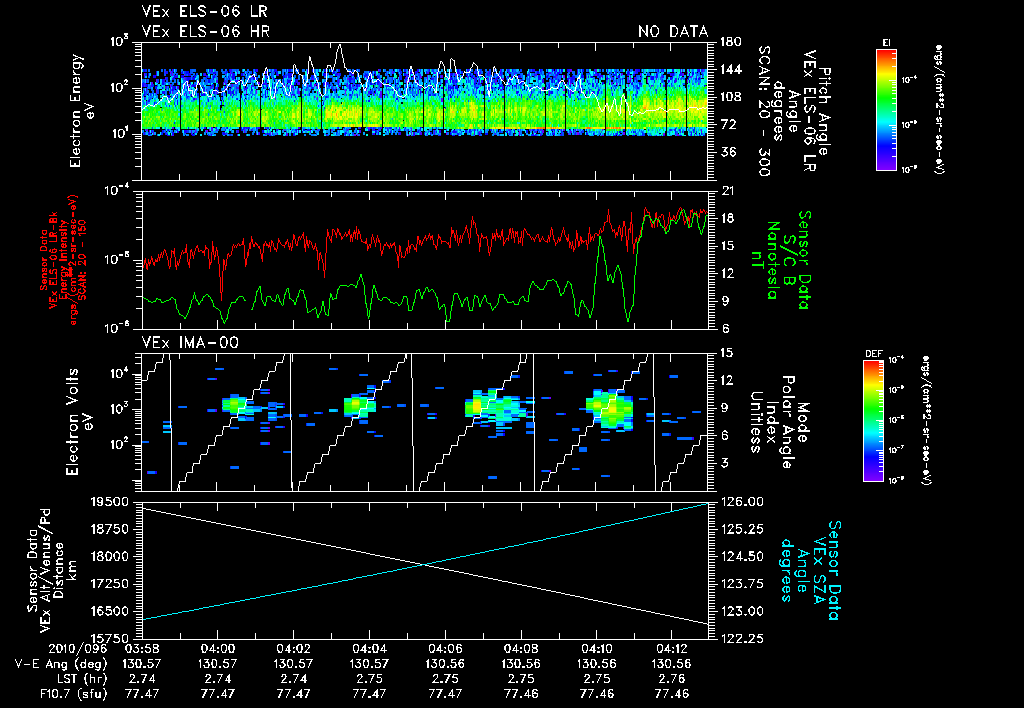Click the 123.75 SZA axis value
The height and width of the screenshot is (708, 1024).
[x=742, y=584]
